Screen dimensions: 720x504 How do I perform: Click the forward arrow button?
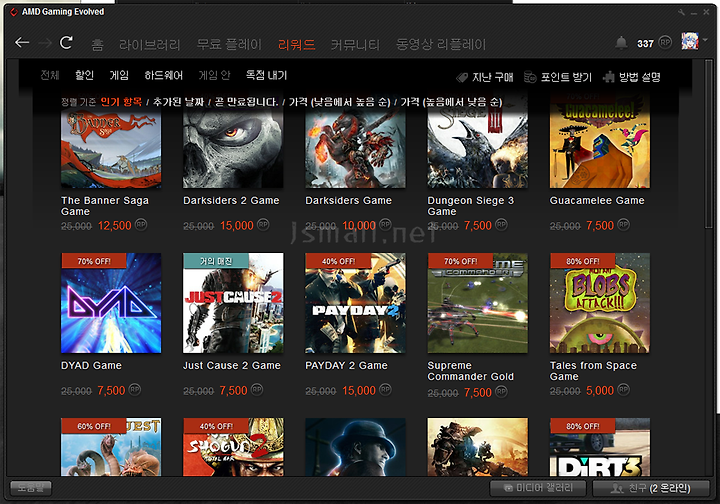pos(45,43)
